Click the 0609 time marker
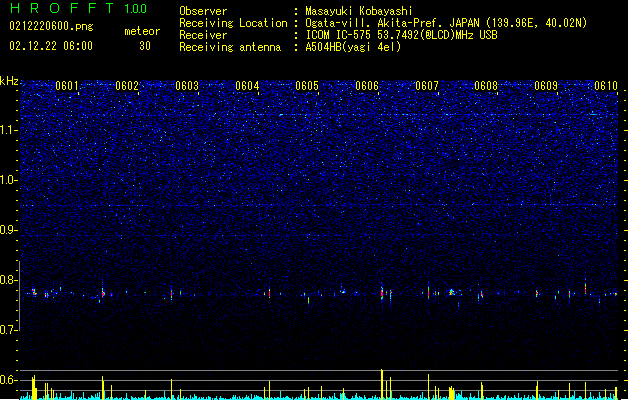The width and height of the screenshot is (629, 400). 546,86
